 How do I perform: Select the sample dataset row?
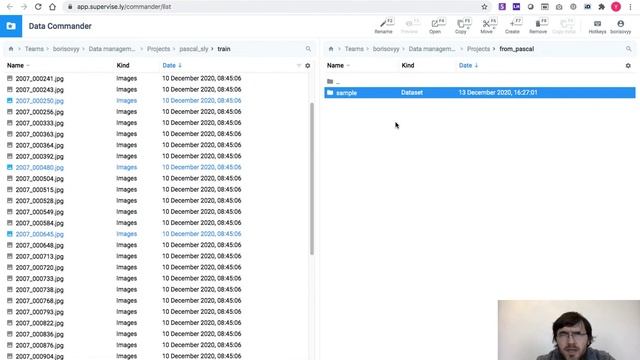[480, 93]
